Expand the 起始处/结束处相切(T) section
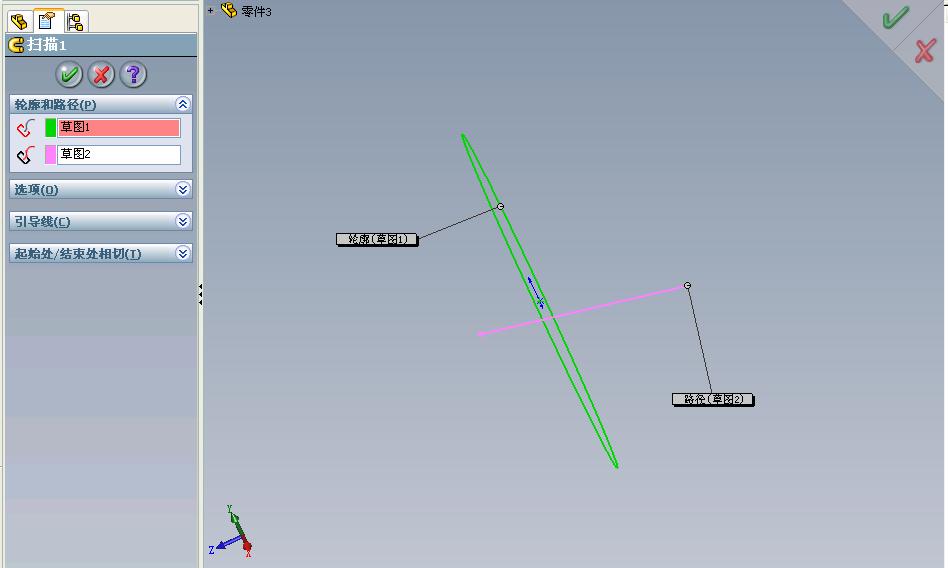 [183, 253]
